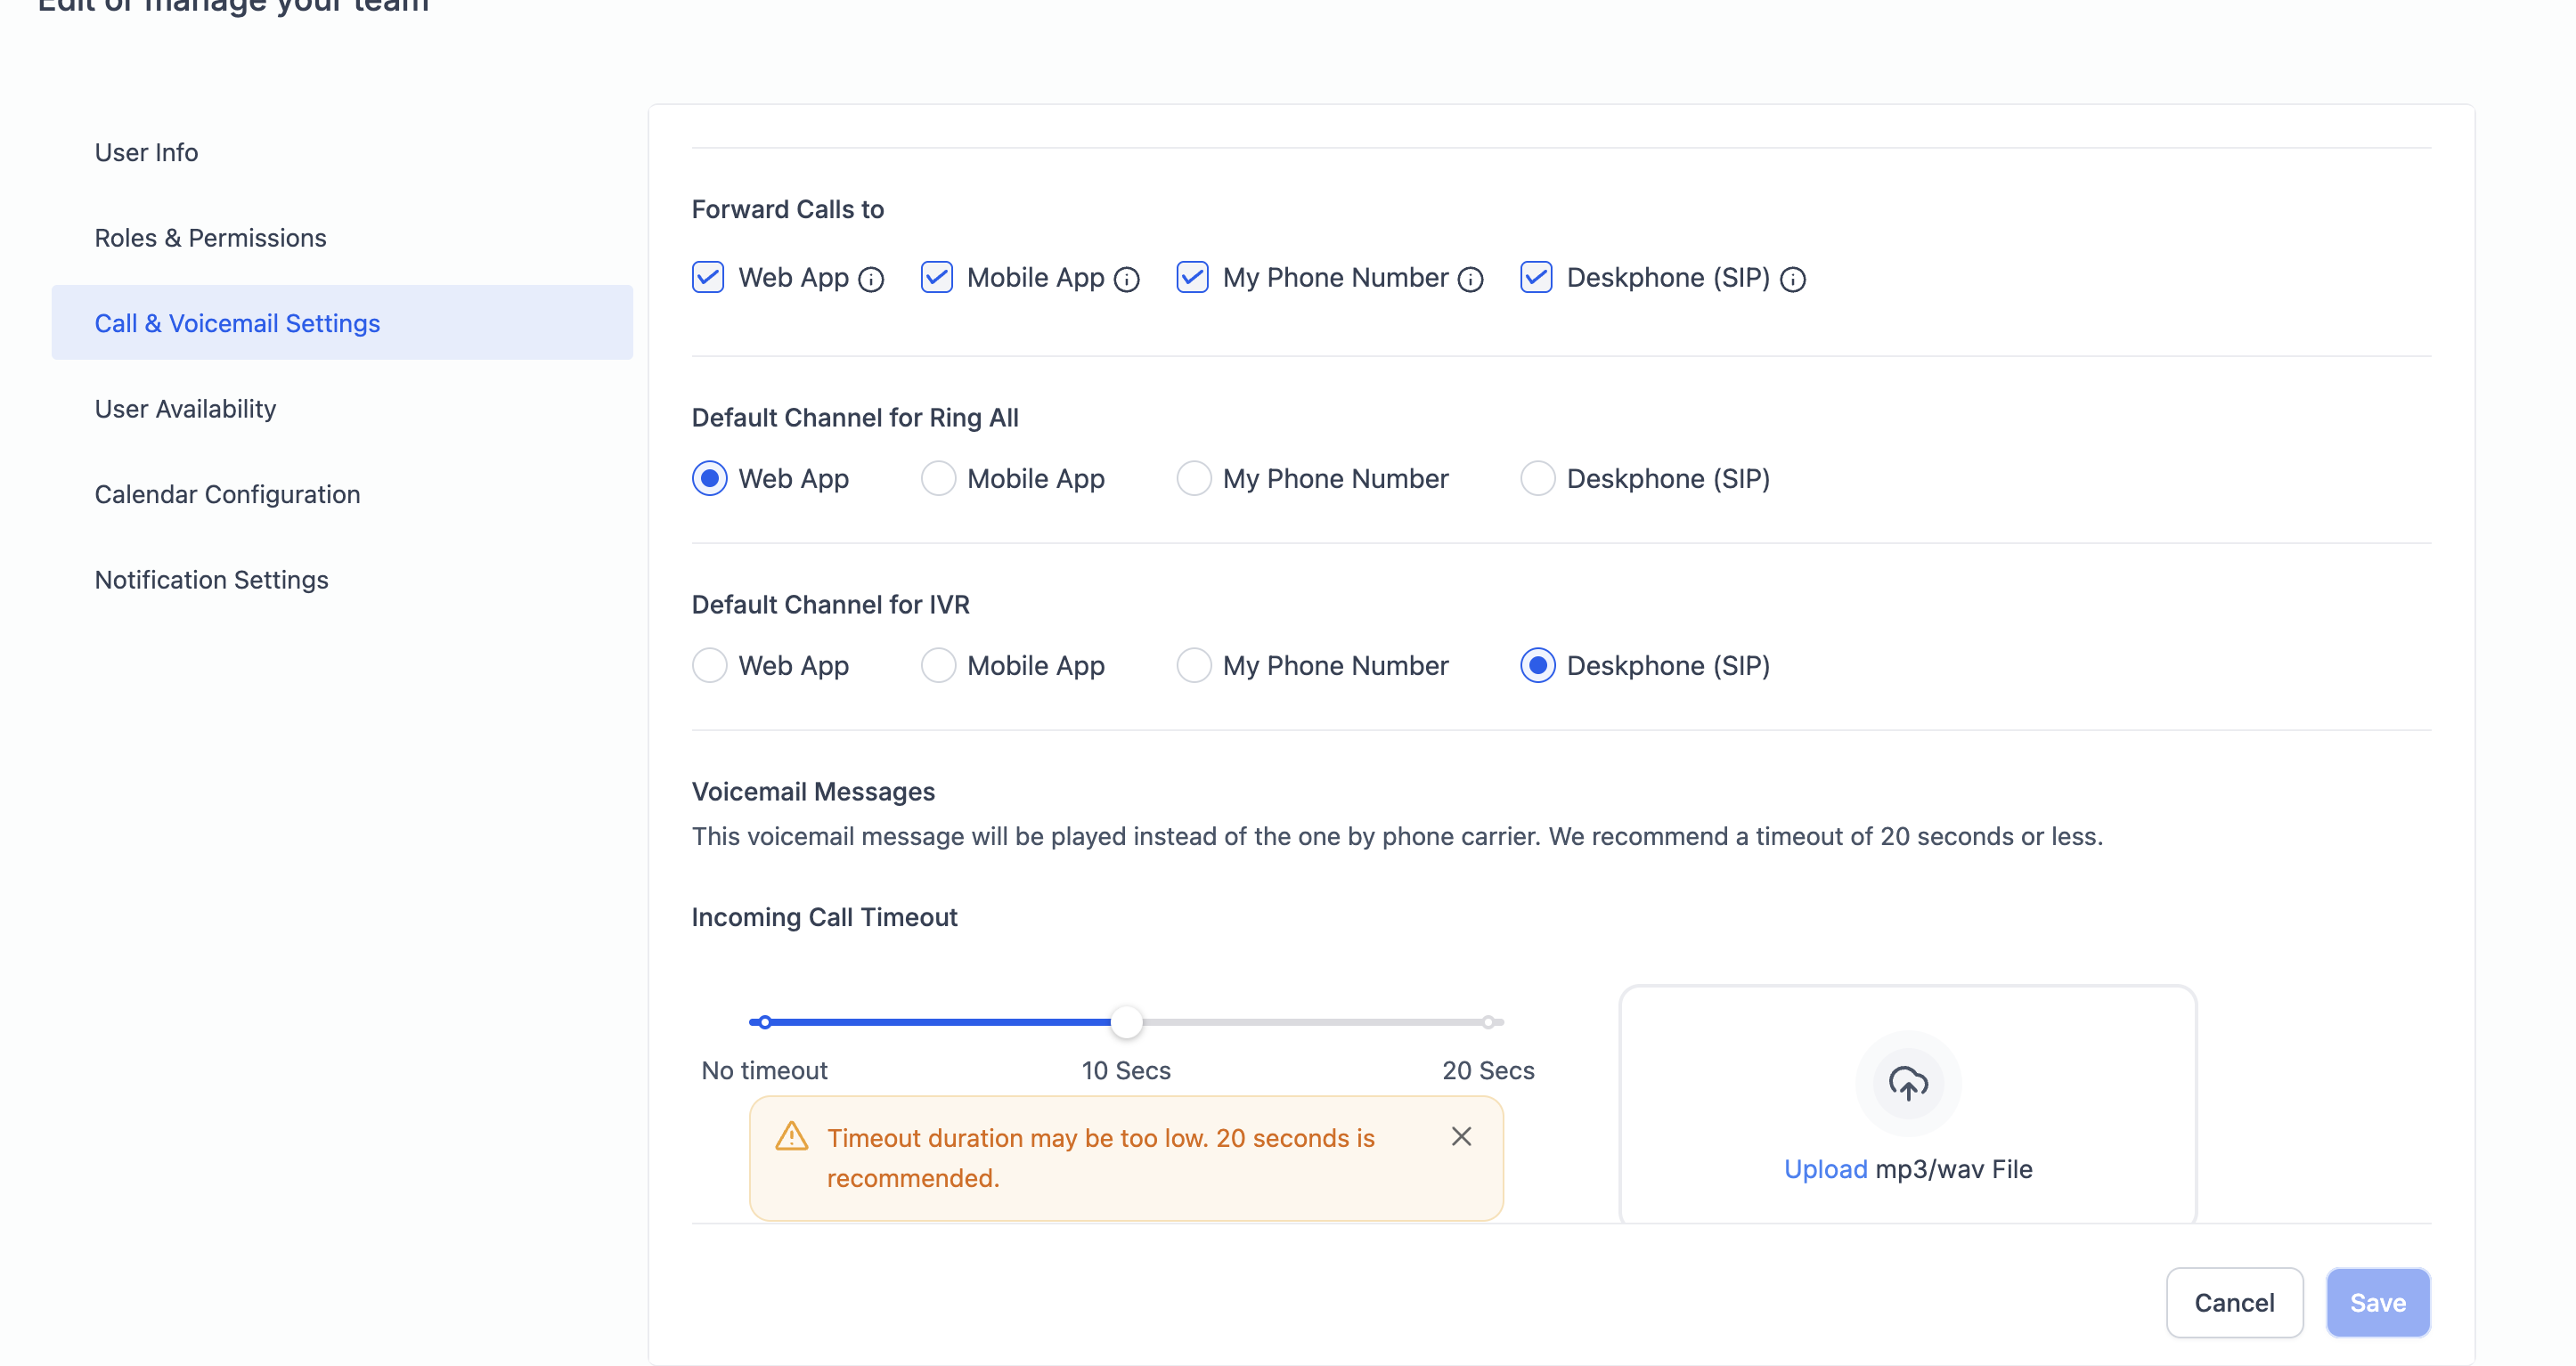Image resolution: width=2576 pixels, height=1366 pixels.
Task: Uncheck Web App forwarding checkbox
Action: pyautogui.click(x=708, y=277)
